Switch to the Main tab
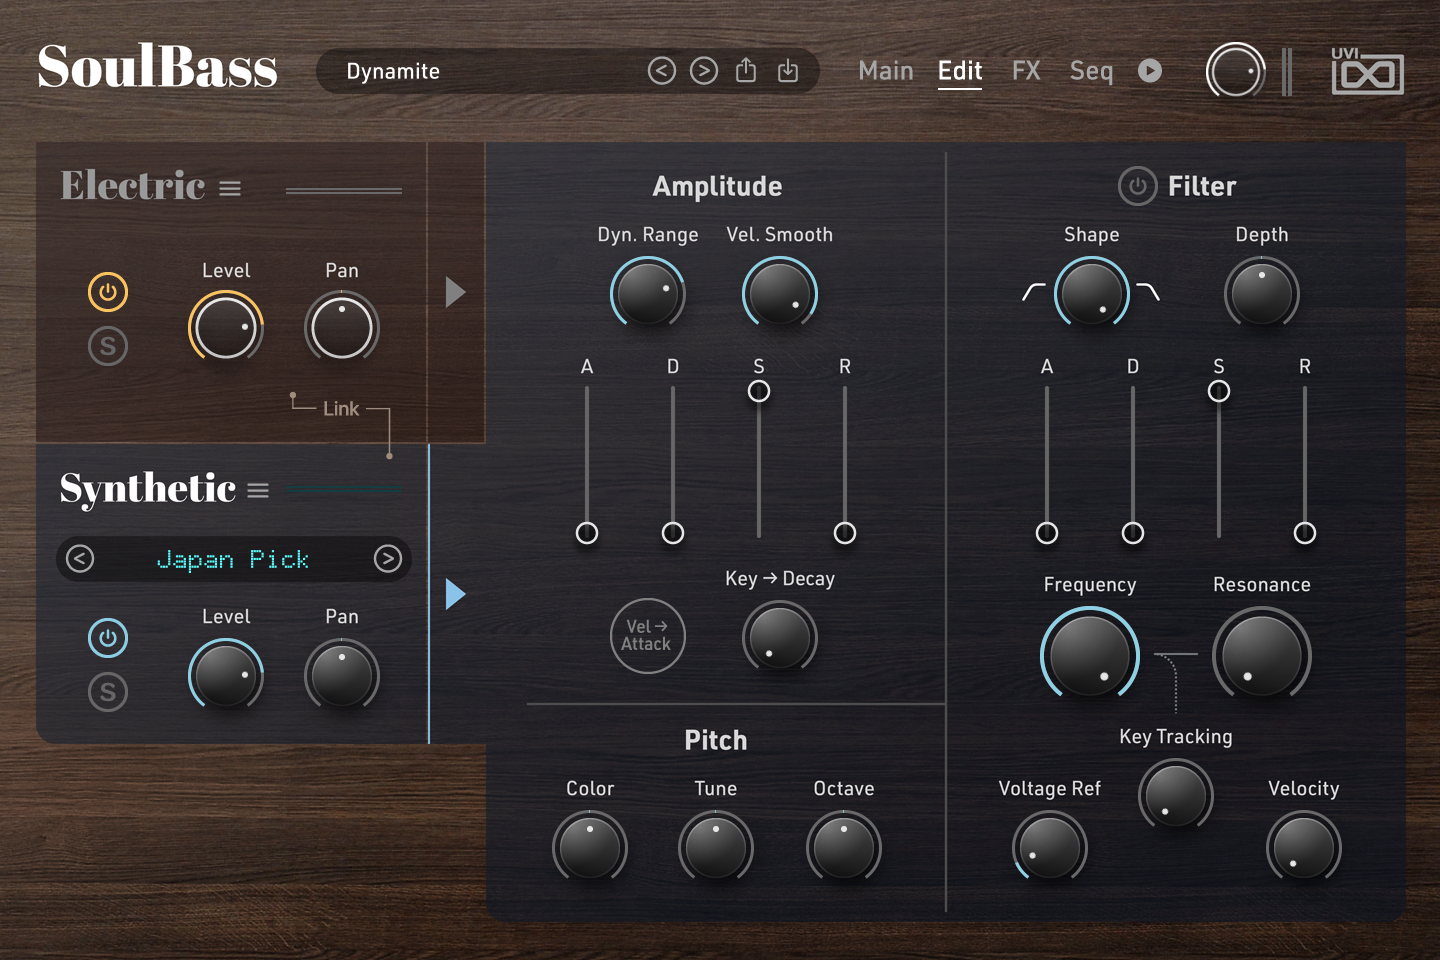1440x960 pixels. (x=885, y=71)
